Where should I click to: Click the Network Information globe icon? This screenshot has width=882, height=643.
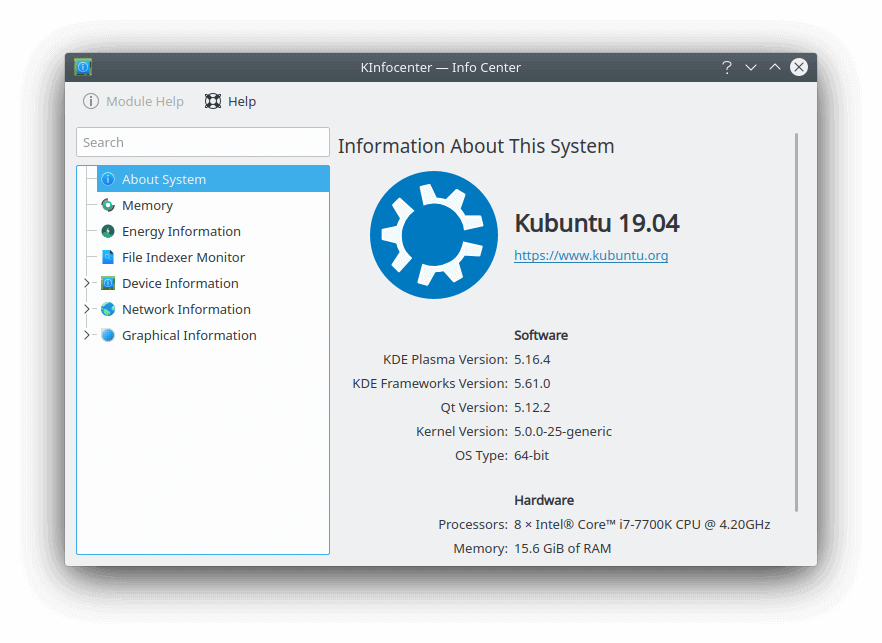108,309
